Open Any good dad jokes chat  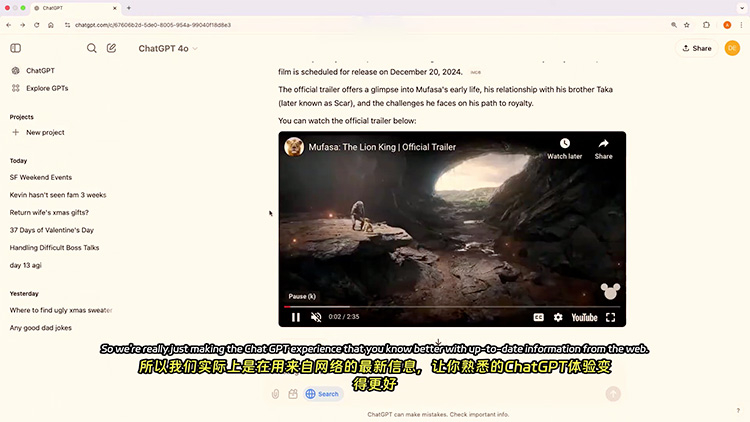tap(41, 328)
